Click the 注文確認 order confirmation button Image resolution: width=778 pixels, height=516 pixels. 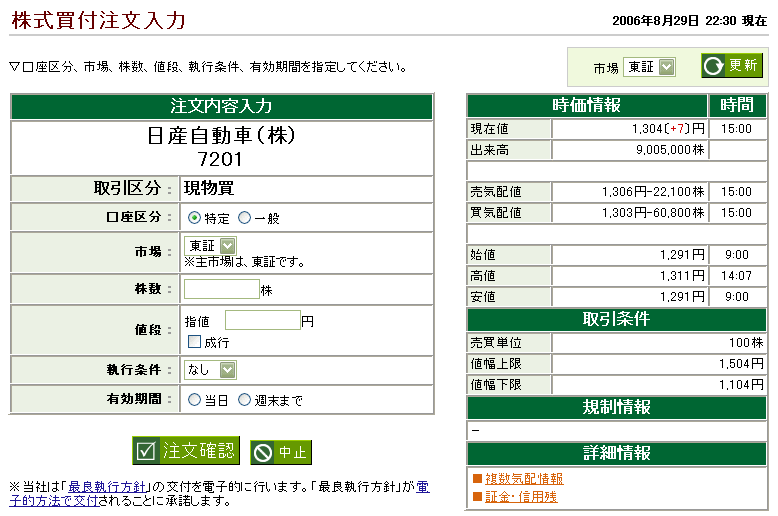point(186,451)
